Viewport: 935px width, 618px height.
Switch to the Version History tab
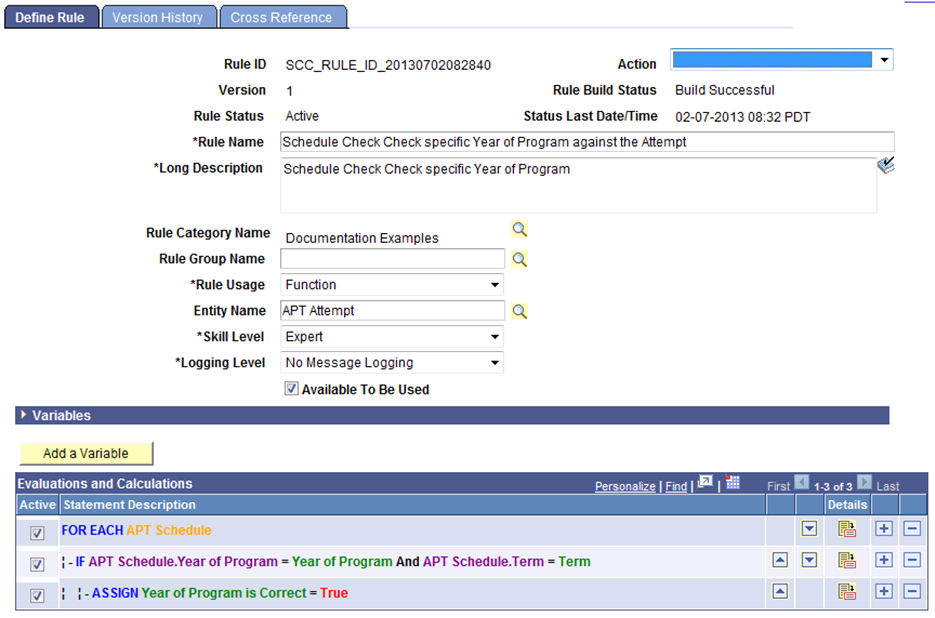(158, 16)
